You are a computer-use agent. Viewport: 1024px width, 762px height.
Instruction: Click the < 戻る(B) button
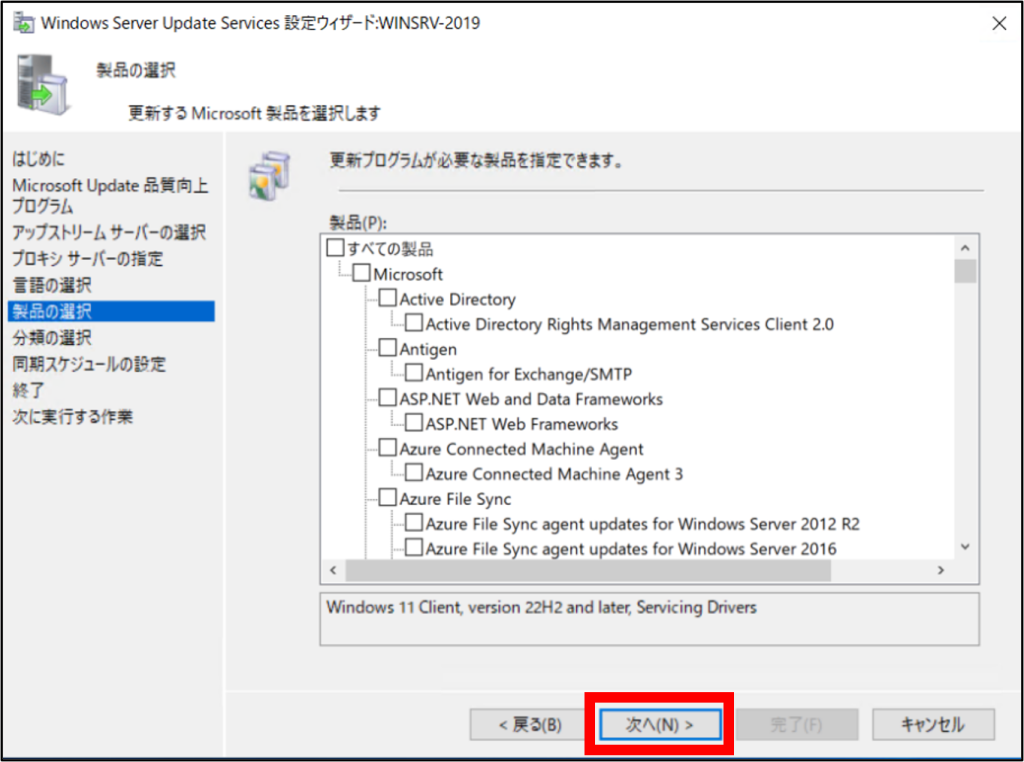pyautogui.click(x=530, y=724)
